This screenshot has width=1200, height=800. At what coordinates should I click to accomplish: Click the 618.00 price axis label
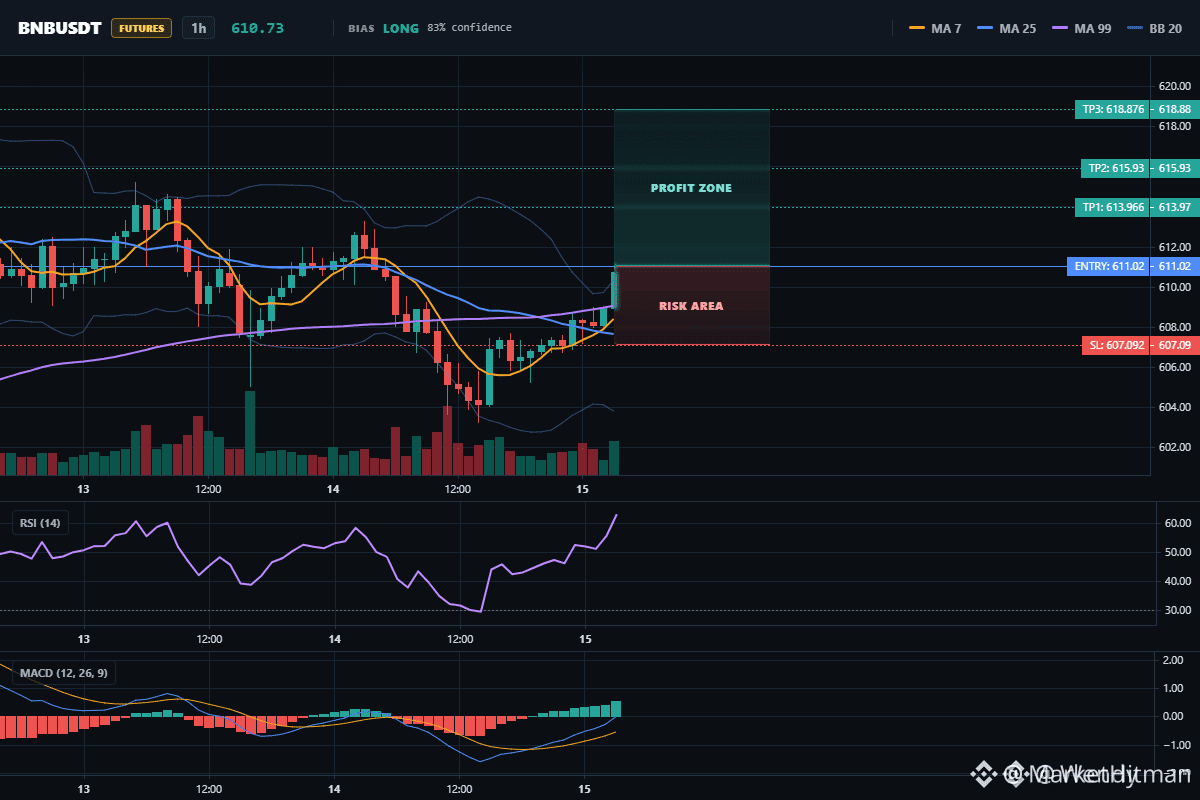coord(1174,127)
